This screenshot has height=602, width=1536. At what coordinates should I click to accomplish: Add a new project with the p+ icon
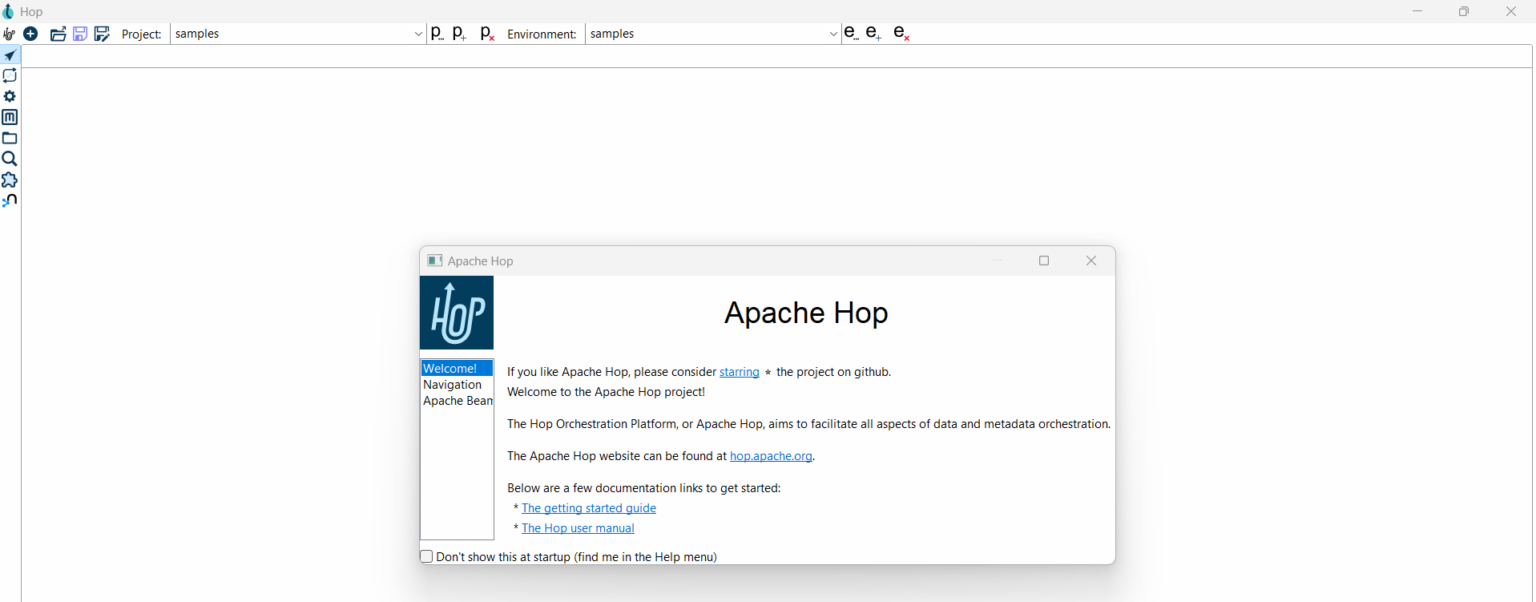pyautogui.click(x=459, y=33)
